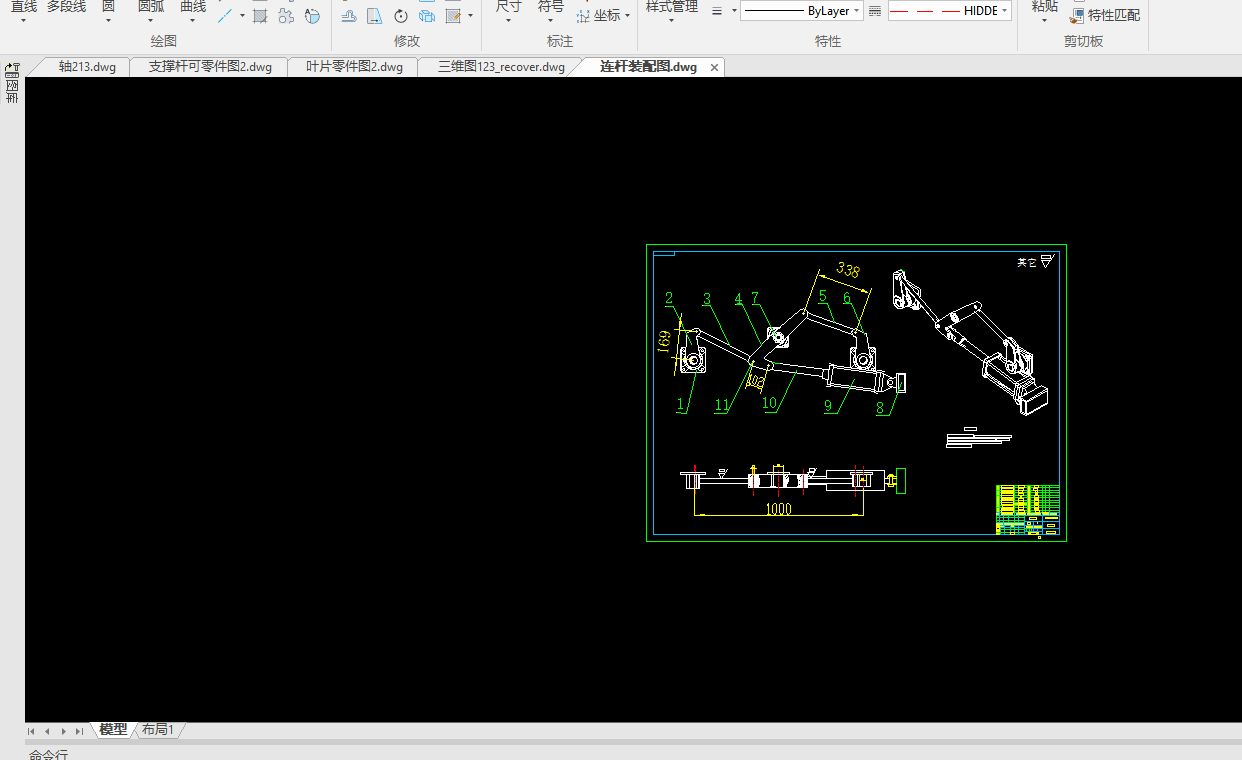
Task: Click the offset icon in 修改 group
Action: pos(349,15)
